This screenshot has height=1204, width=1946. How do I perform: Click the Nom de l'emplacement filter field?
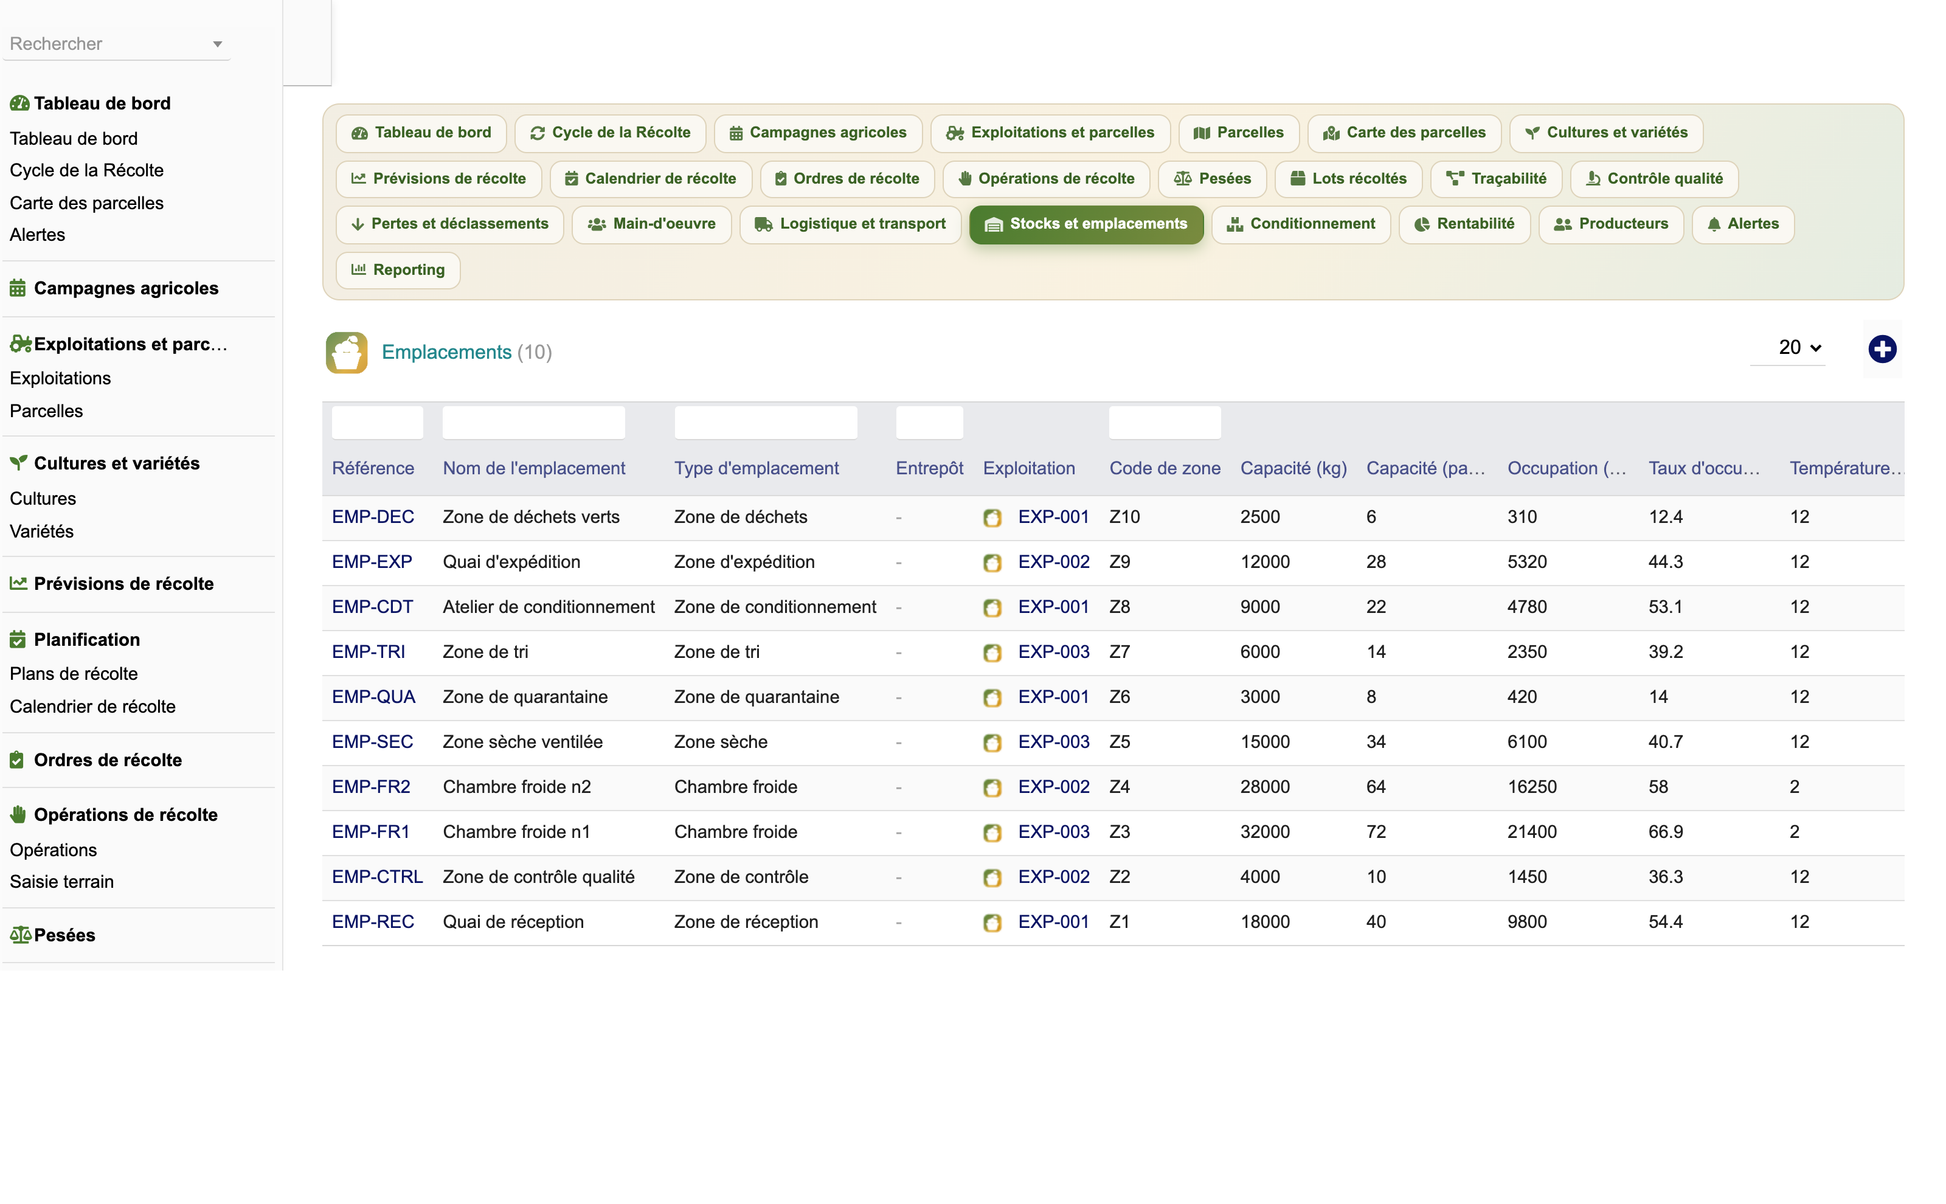click(x=534, y=423)
